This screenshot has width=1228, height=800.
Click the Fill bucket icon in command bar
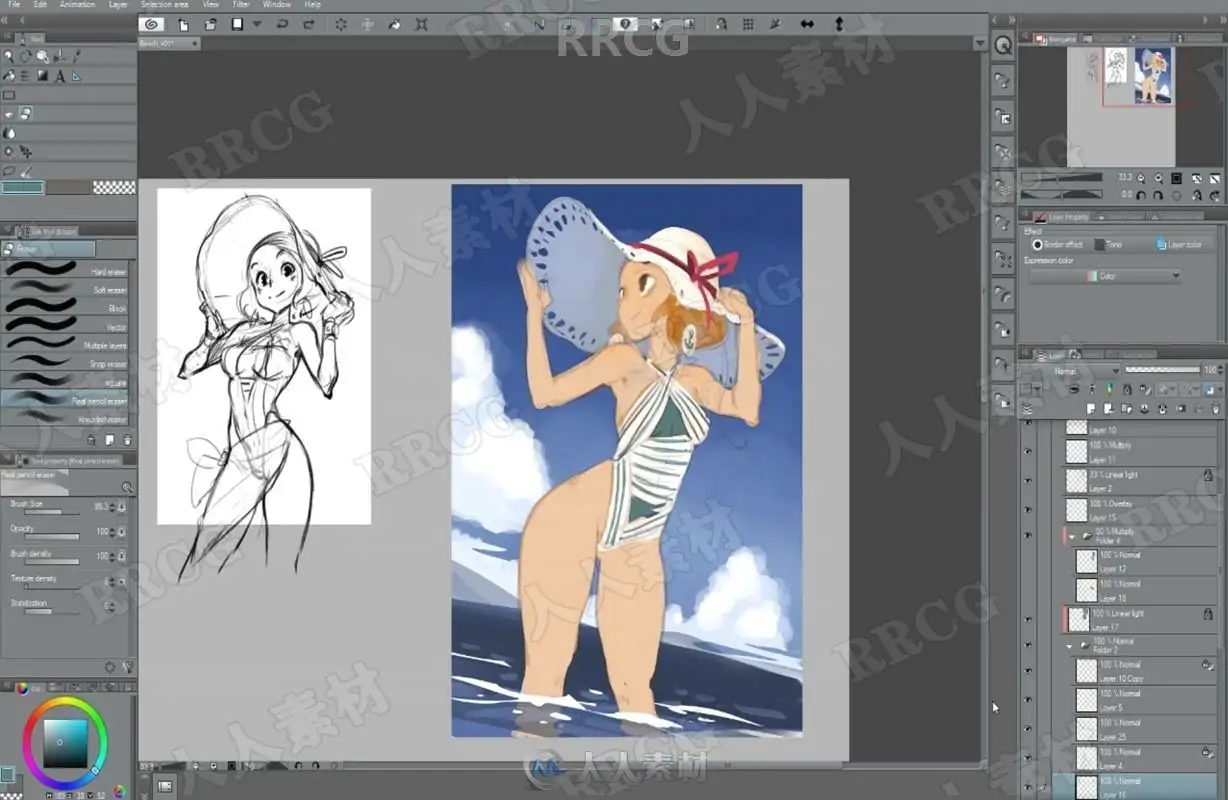(x=395, y=24)
